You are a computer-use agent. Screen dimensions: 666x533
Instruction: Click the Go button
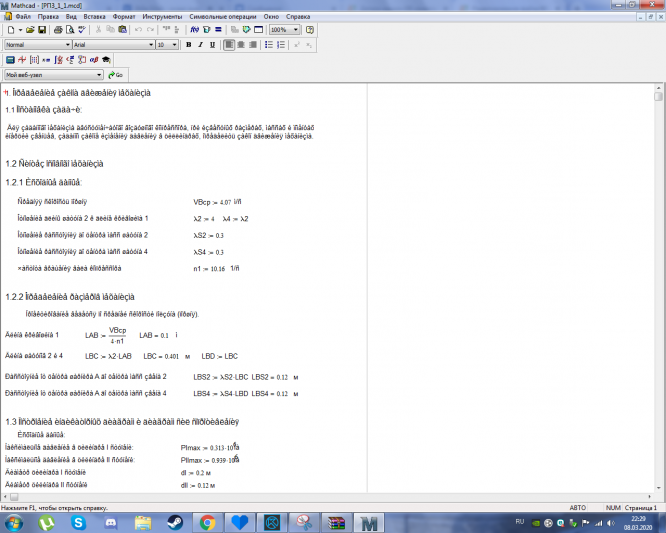[x=116, y=75]
